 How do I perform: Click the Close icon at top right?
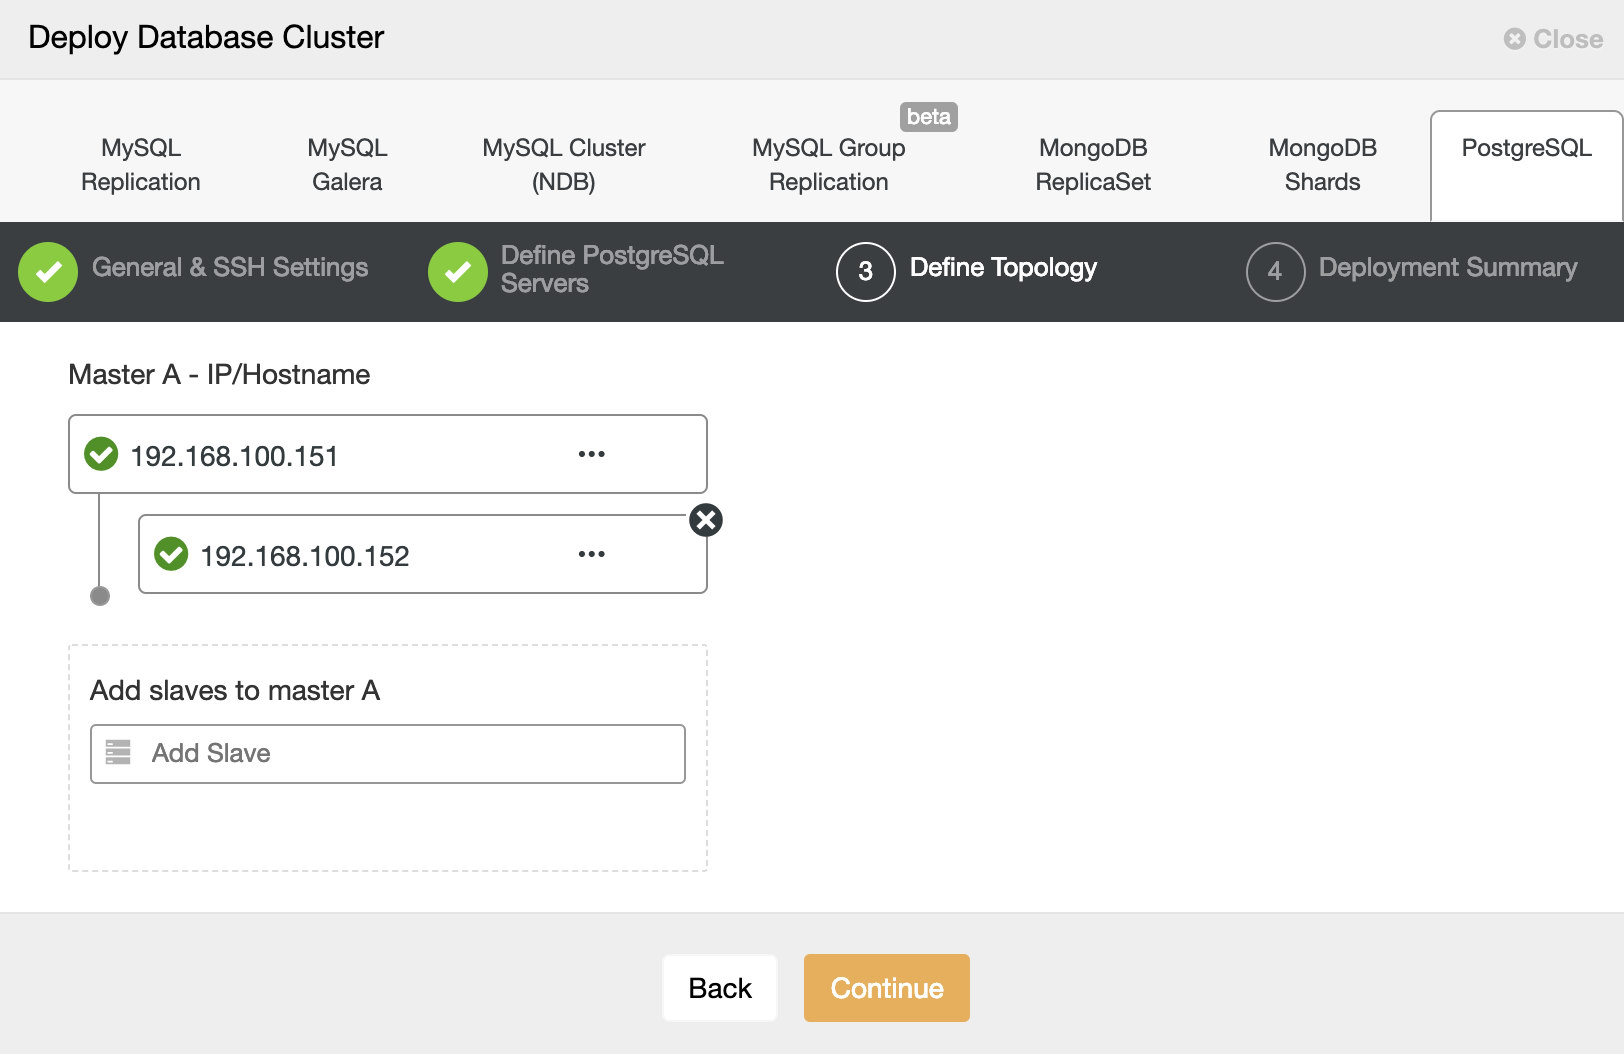click(x=1515, y=39)
